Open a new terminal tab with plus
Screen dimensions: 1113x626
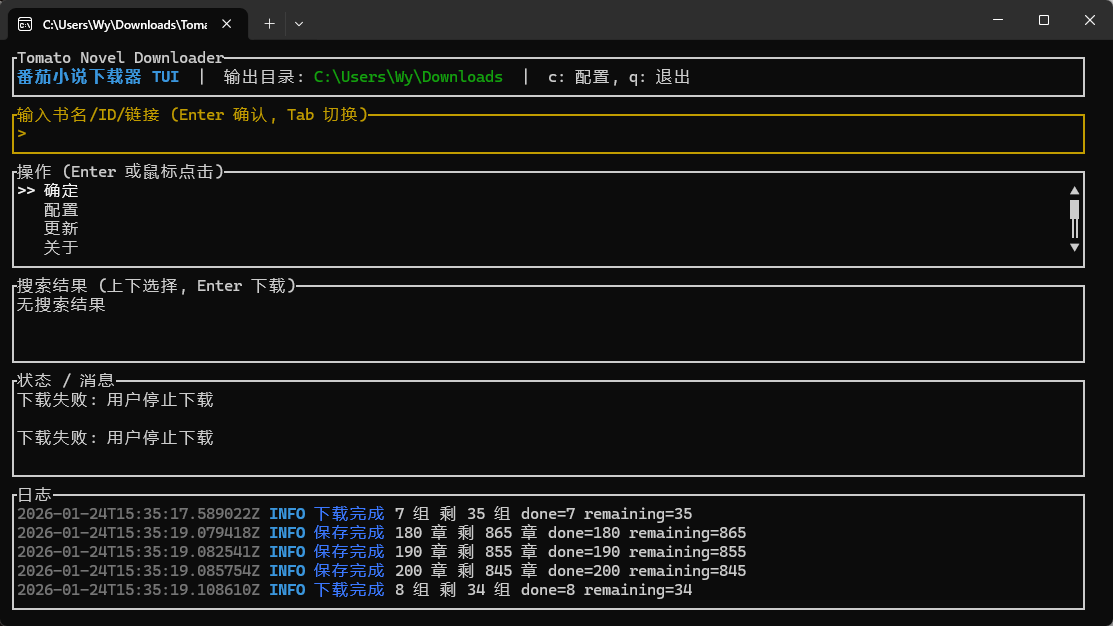point(268,23)
